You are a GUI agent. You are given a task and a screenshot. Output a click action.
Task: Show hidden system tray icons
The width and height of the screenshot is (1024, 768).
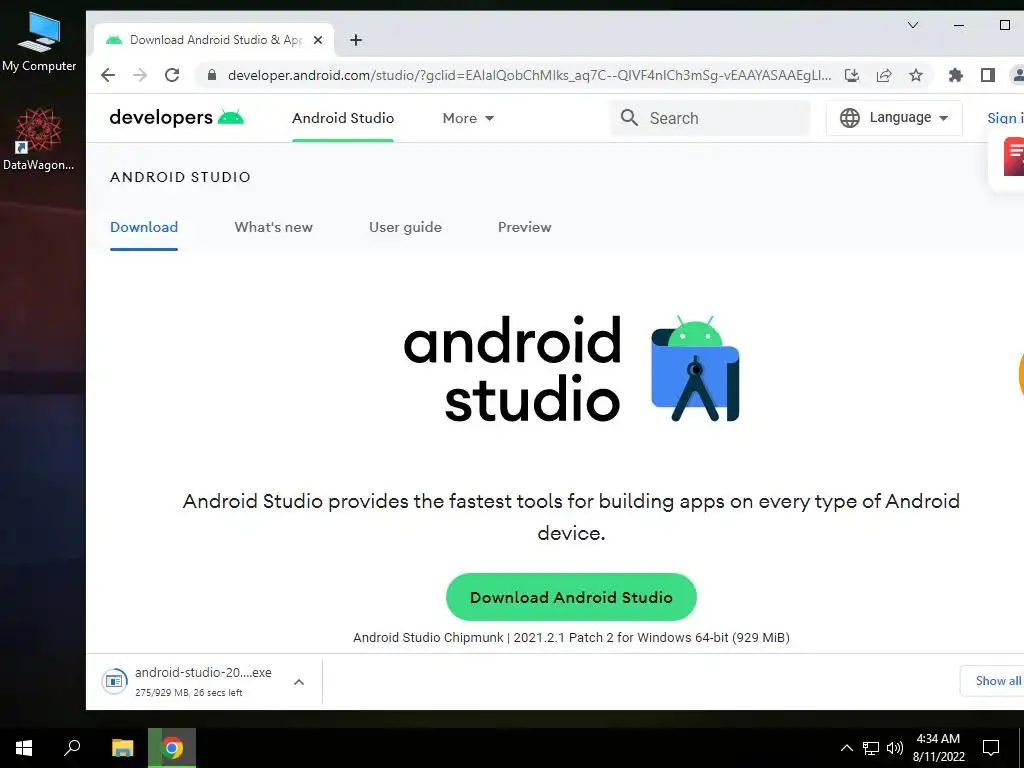click(x=846, y=748)
